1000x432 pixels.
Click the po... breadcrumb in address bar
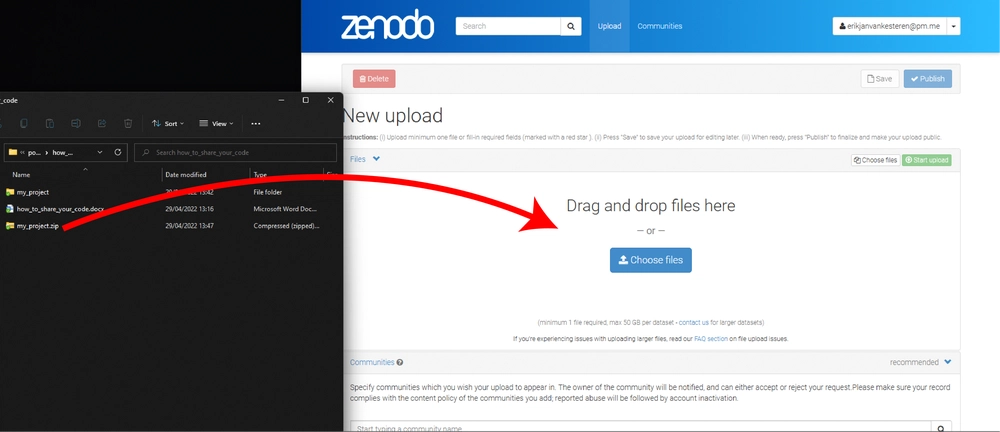coord(34,153)
